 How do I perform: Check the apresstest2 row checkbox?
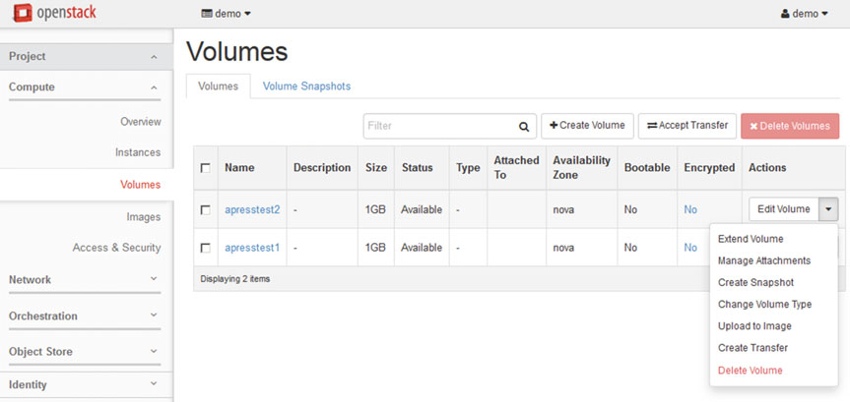click(205, 210)
